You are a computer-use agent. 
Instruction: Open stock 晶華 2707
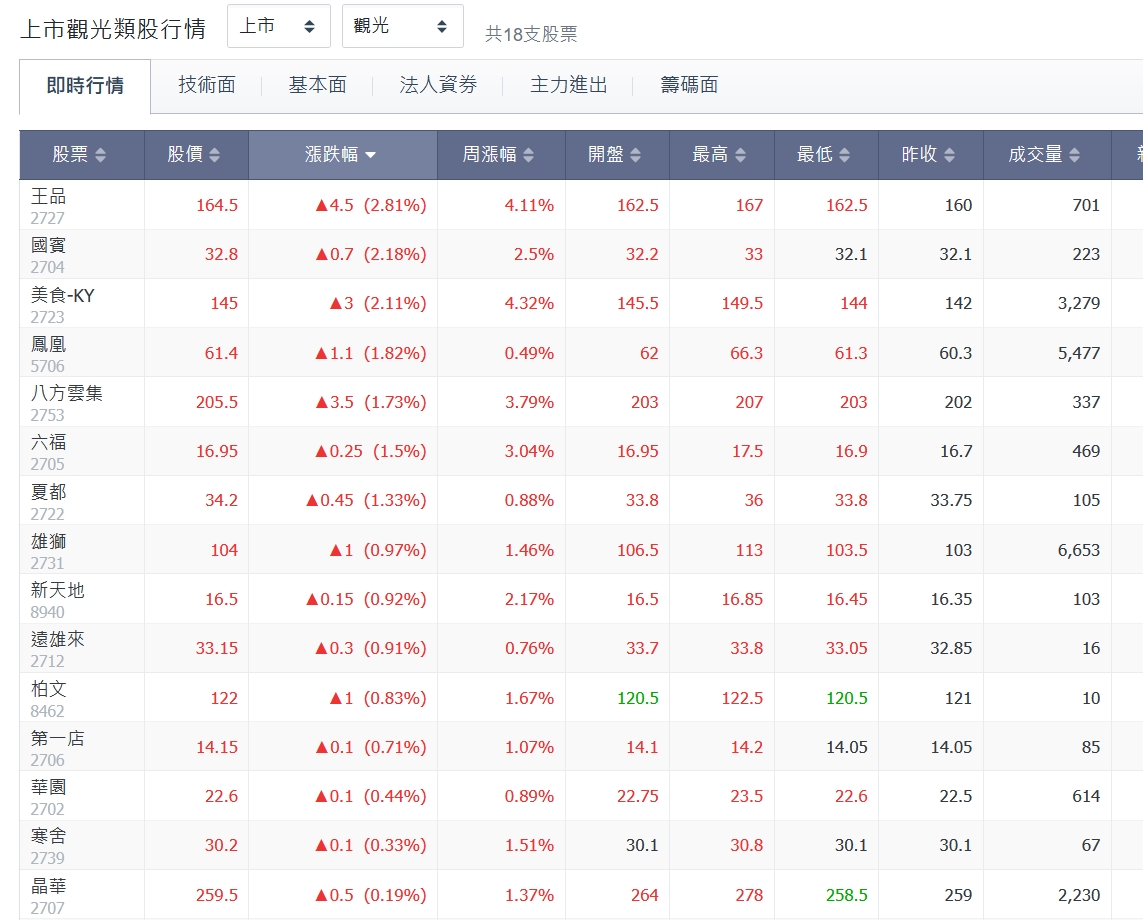click(x=48, y=896)
